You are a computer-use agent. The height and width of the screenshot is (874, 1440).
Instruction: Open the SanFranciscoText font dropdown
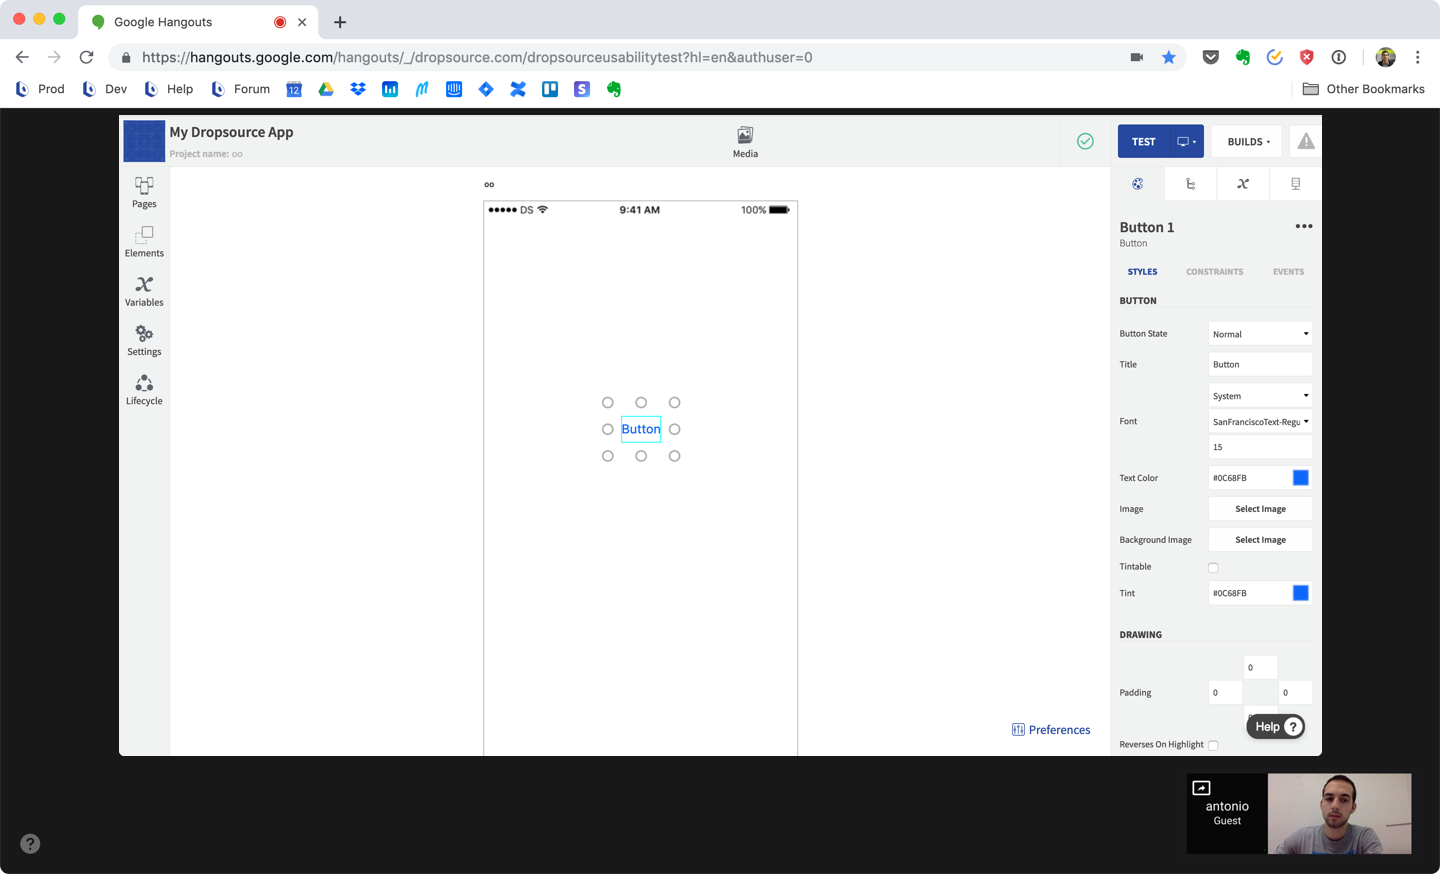point(1260,422)
